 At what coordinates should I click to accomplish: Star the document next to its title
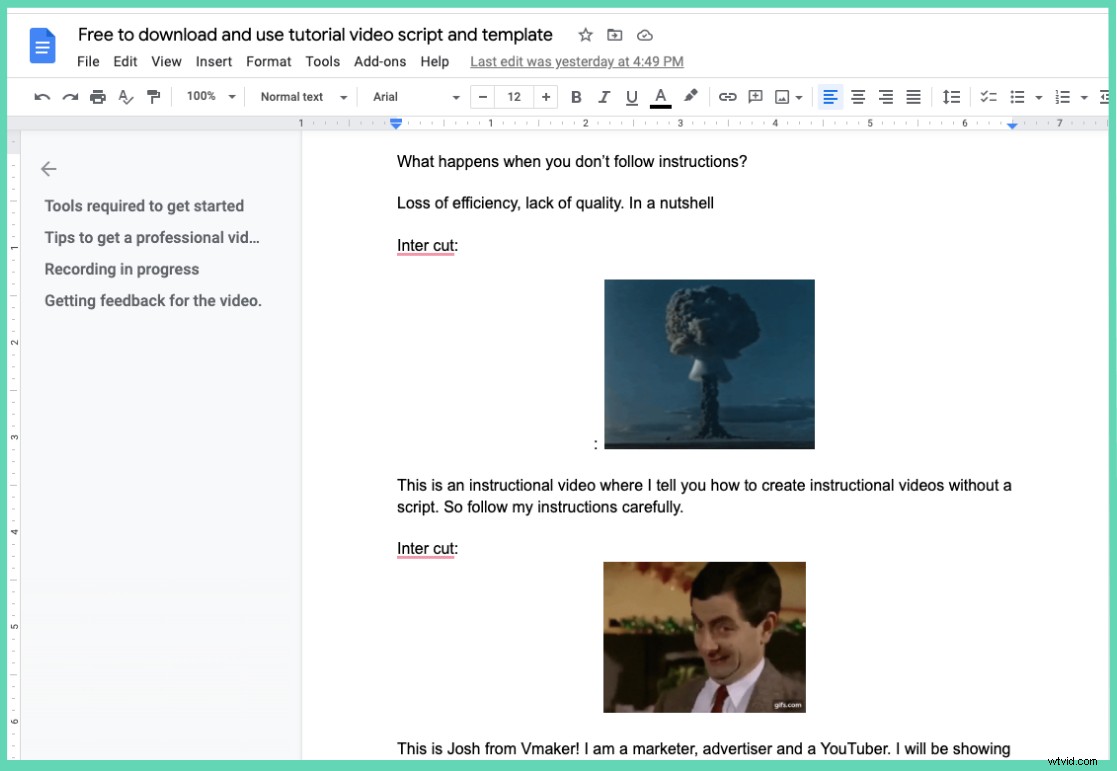(585, 34)
